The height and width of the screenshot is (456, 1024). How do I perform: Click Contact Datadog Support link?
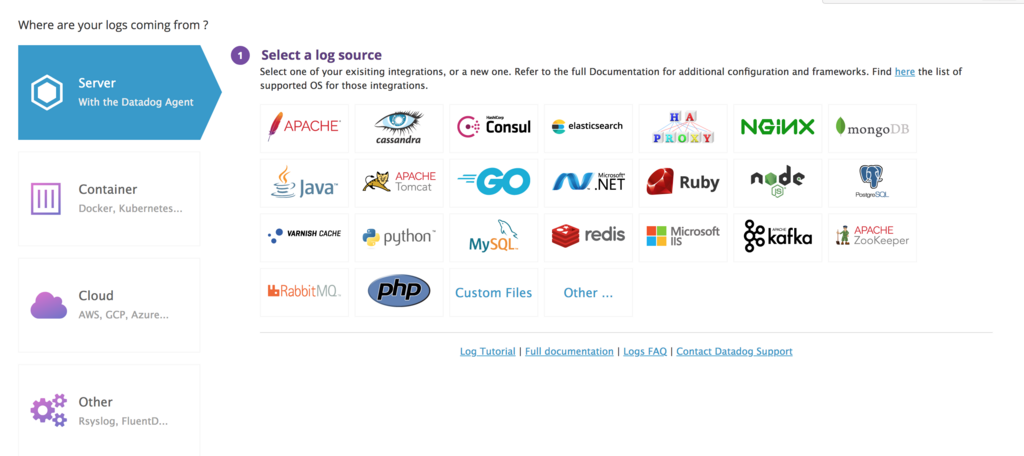pos(735,351)
